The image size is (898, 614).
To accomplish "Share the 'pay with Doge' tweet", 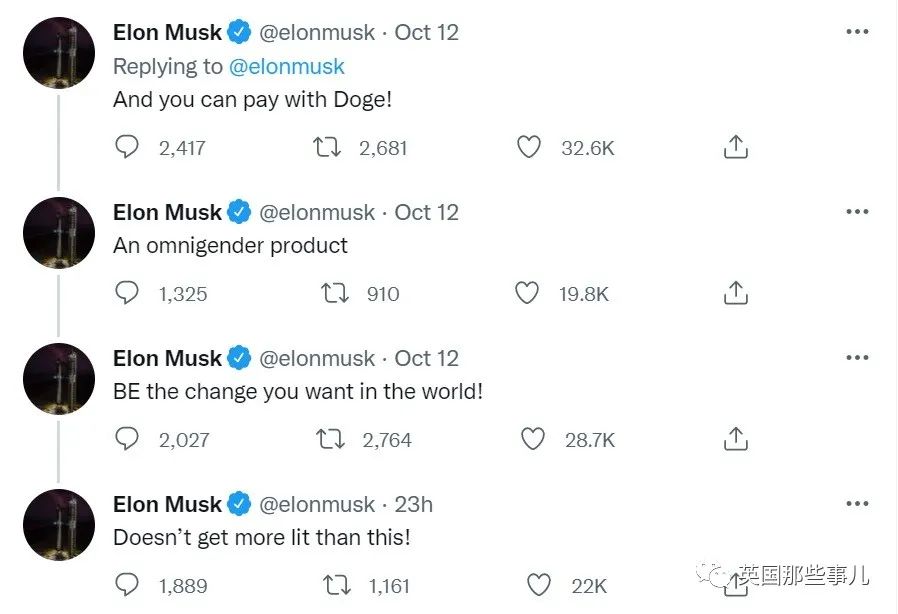I will point(735,148).
